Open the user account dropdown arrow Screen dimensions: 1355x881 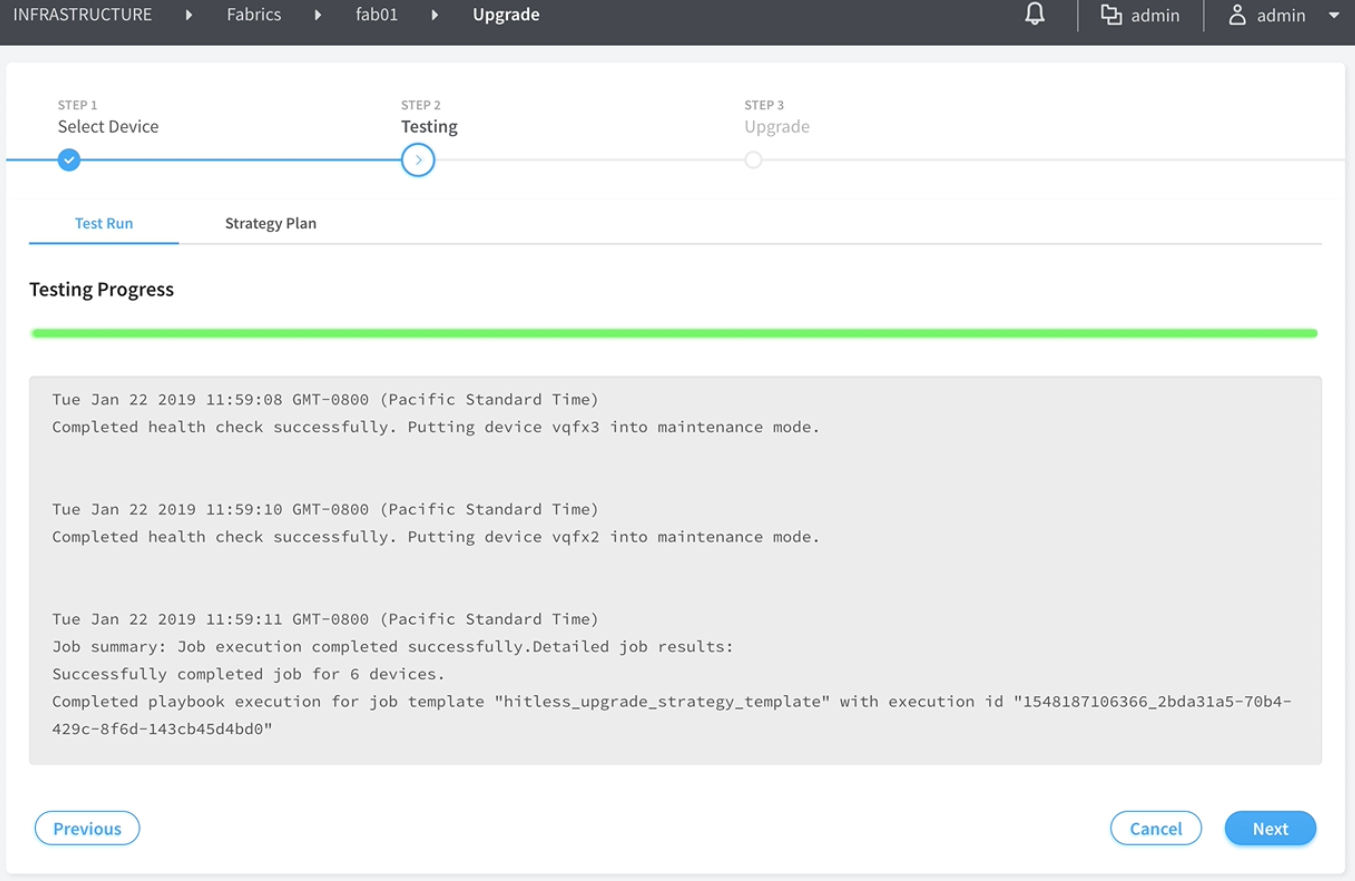point(1333,16)
